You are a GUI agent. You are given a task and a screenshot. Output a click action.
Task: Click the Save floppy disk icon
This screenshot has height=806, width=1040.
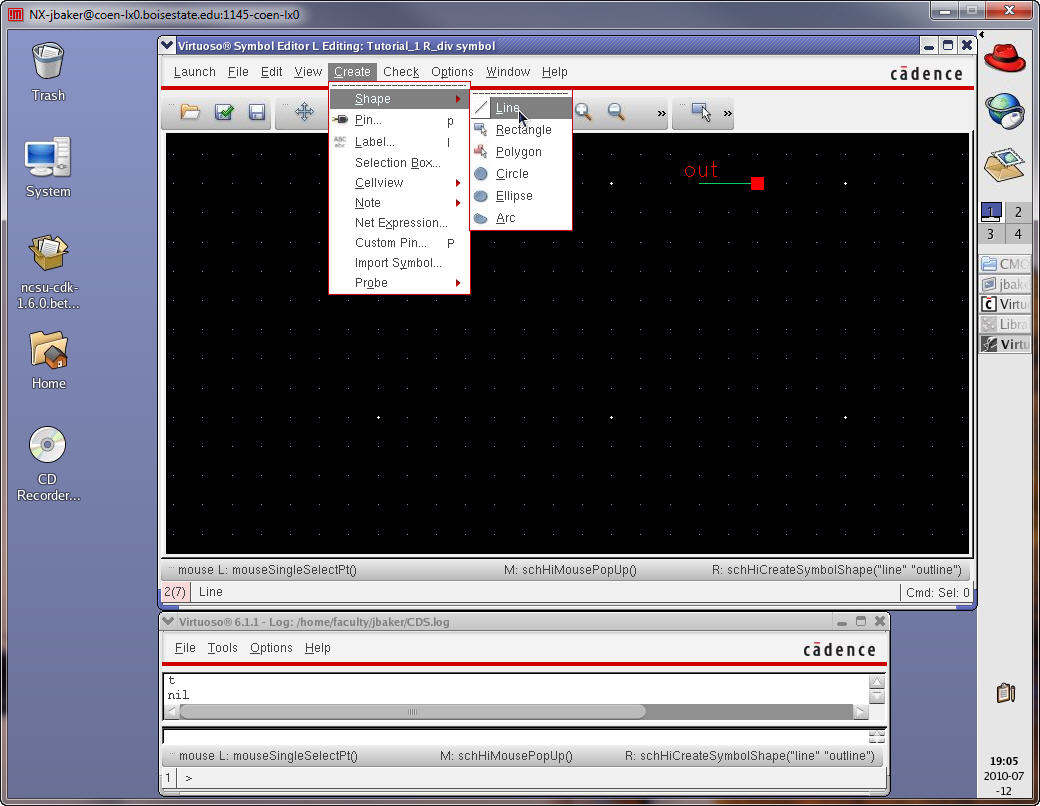(257, 113)
